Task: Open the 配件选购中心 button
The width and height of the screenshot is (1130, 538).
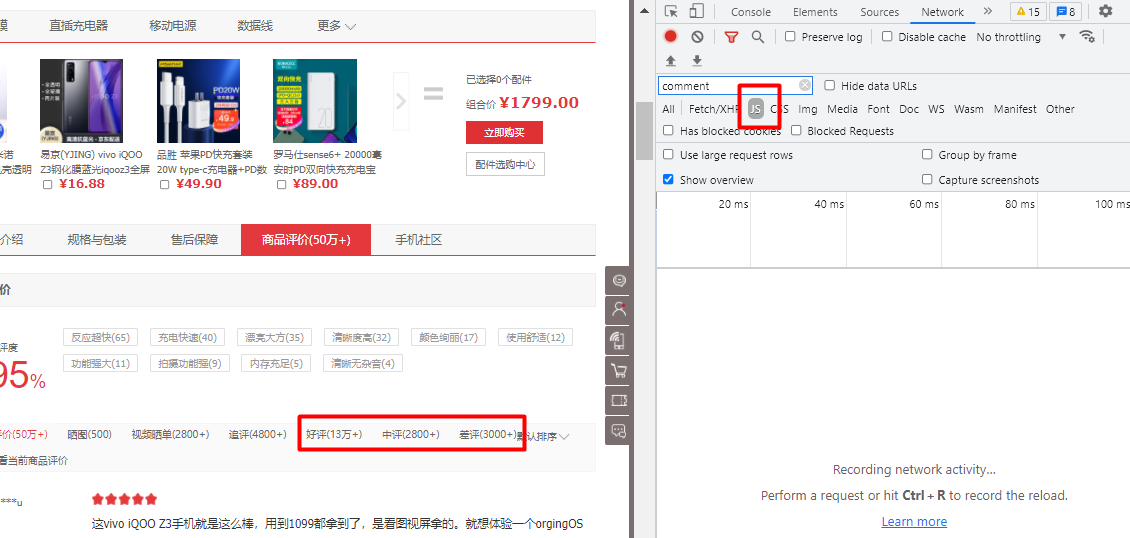Action: point(504,164)
